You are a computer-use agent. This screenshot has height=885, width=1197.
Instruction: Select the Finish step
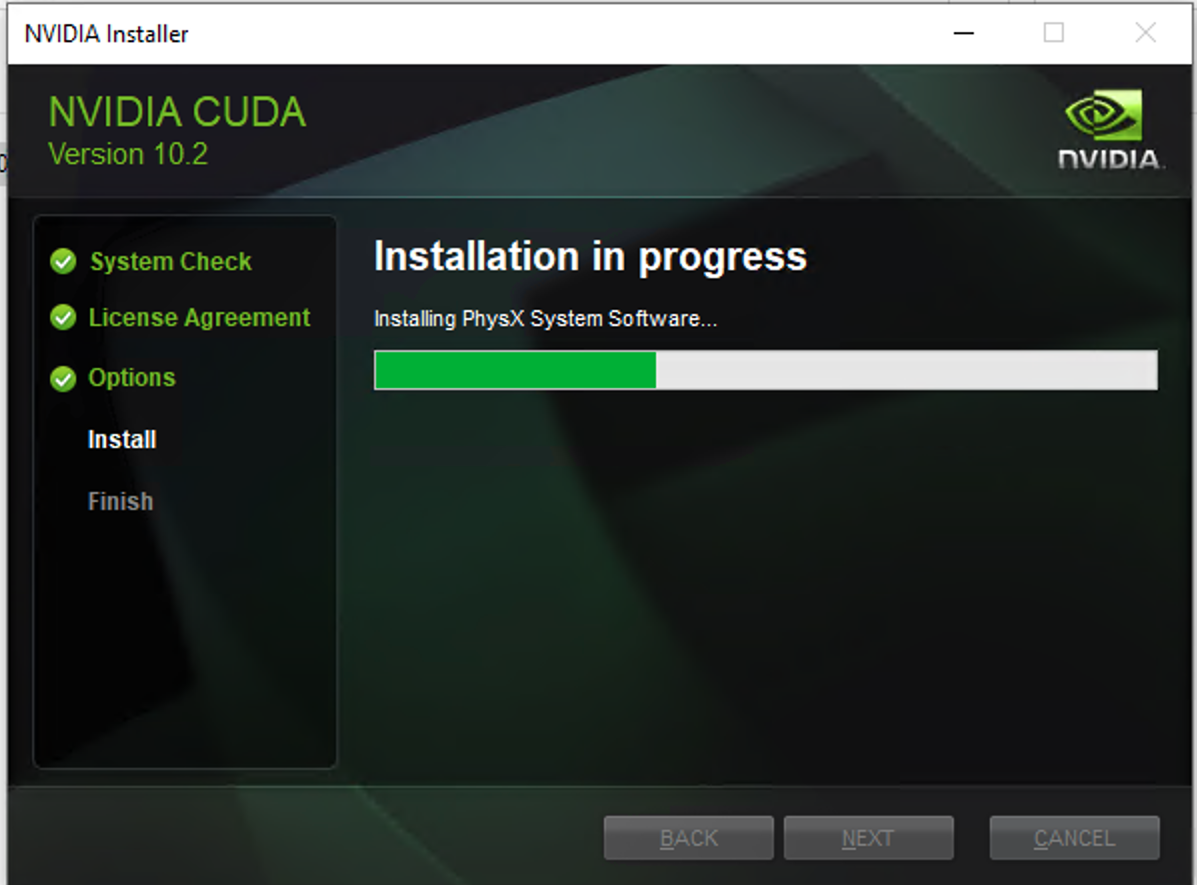click(x=121, y=501)
